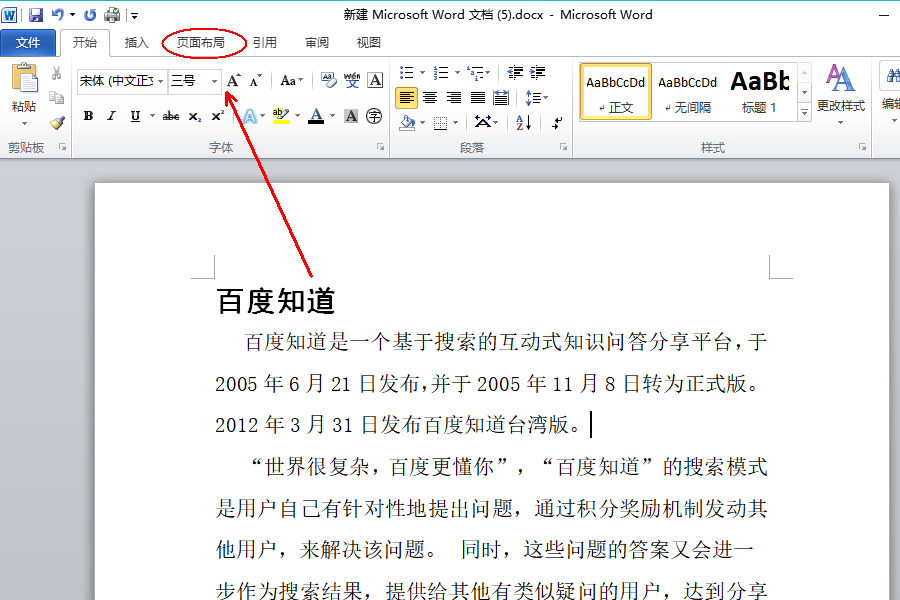Select the 正文 style

pyautogui.click(x=616, y=92)
